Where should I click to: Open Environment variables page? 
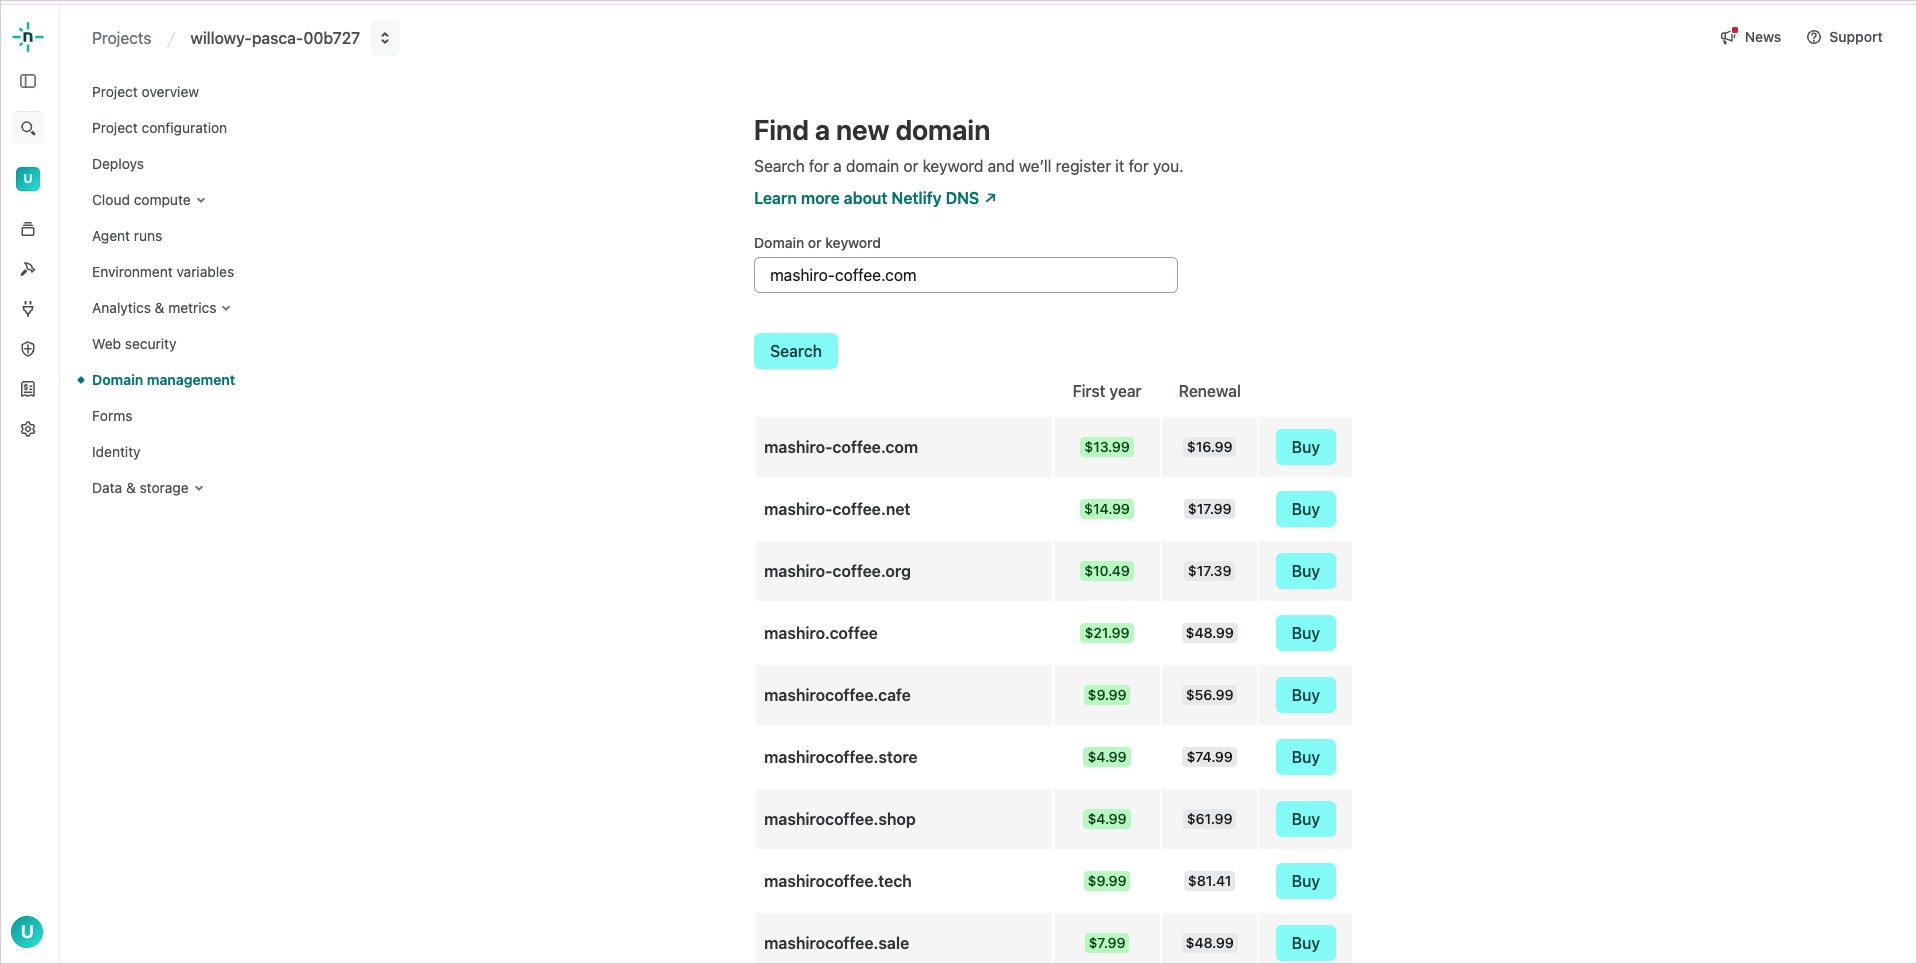(x=163, y=272)
